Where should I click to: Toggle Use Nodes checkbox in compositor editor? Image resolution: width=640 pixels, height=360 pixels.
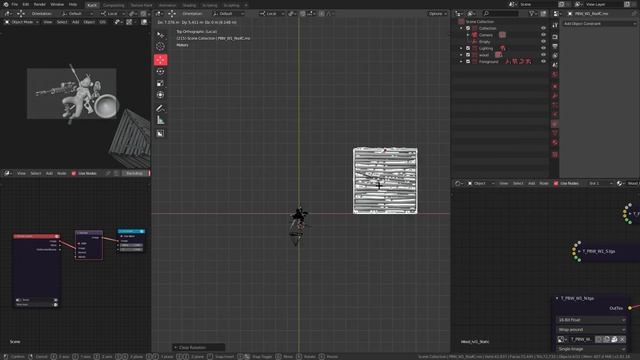pos(74,173)
